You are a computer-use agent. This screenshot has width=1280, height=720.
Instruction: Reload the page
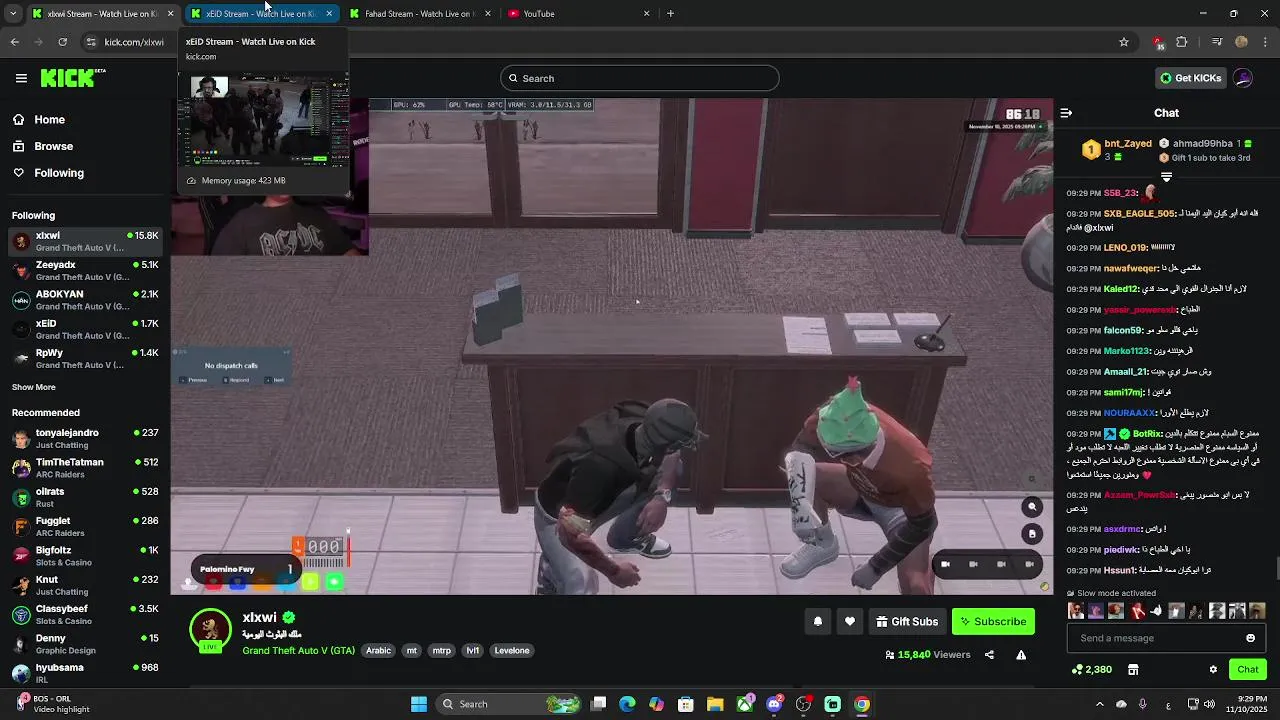tap(62, 42)
